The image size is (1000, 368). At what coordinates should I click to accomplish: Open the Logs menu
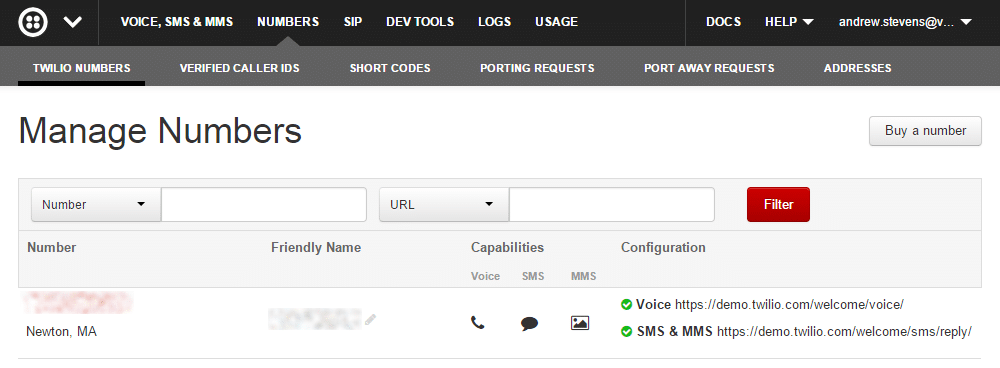[494, 22]
